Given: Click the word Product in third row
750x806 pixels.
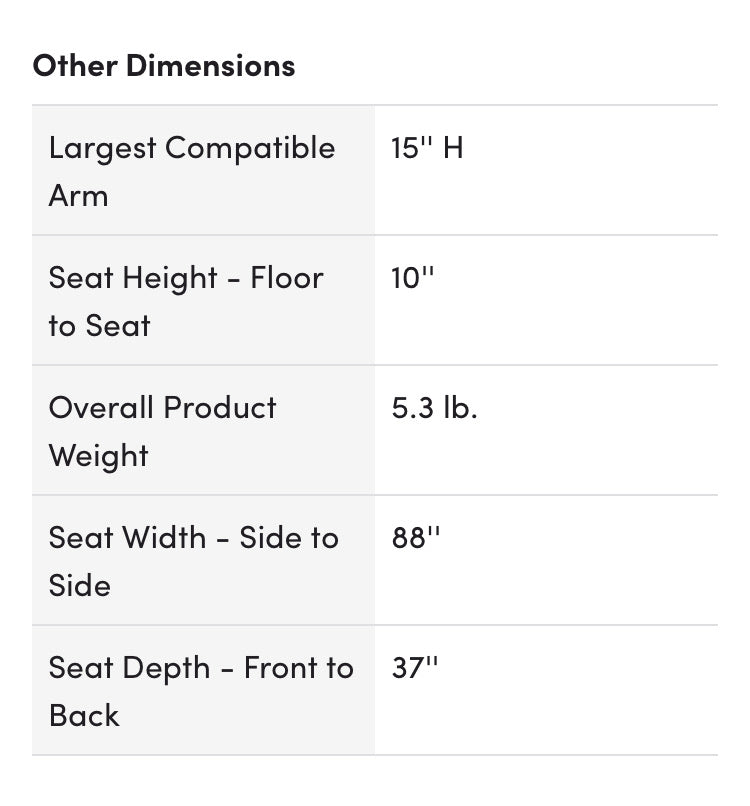Looking at the screenshot, I should (220, 408).
